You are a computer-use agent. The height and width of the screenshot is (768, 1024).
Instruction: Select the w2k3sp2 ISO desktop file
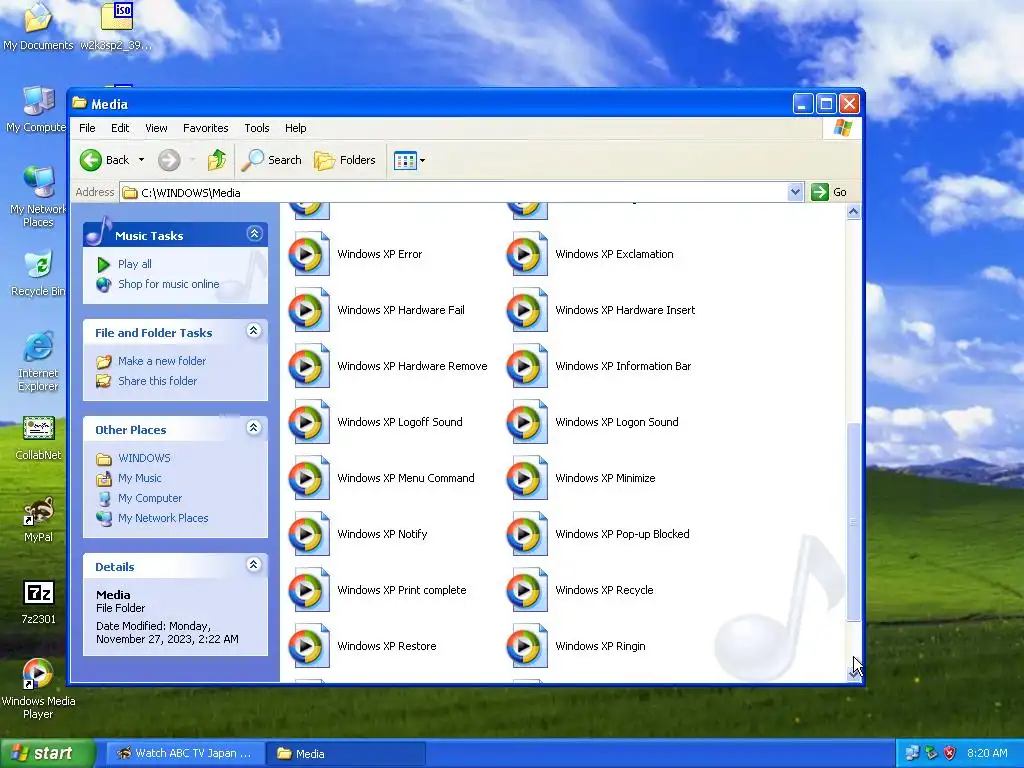116,26
